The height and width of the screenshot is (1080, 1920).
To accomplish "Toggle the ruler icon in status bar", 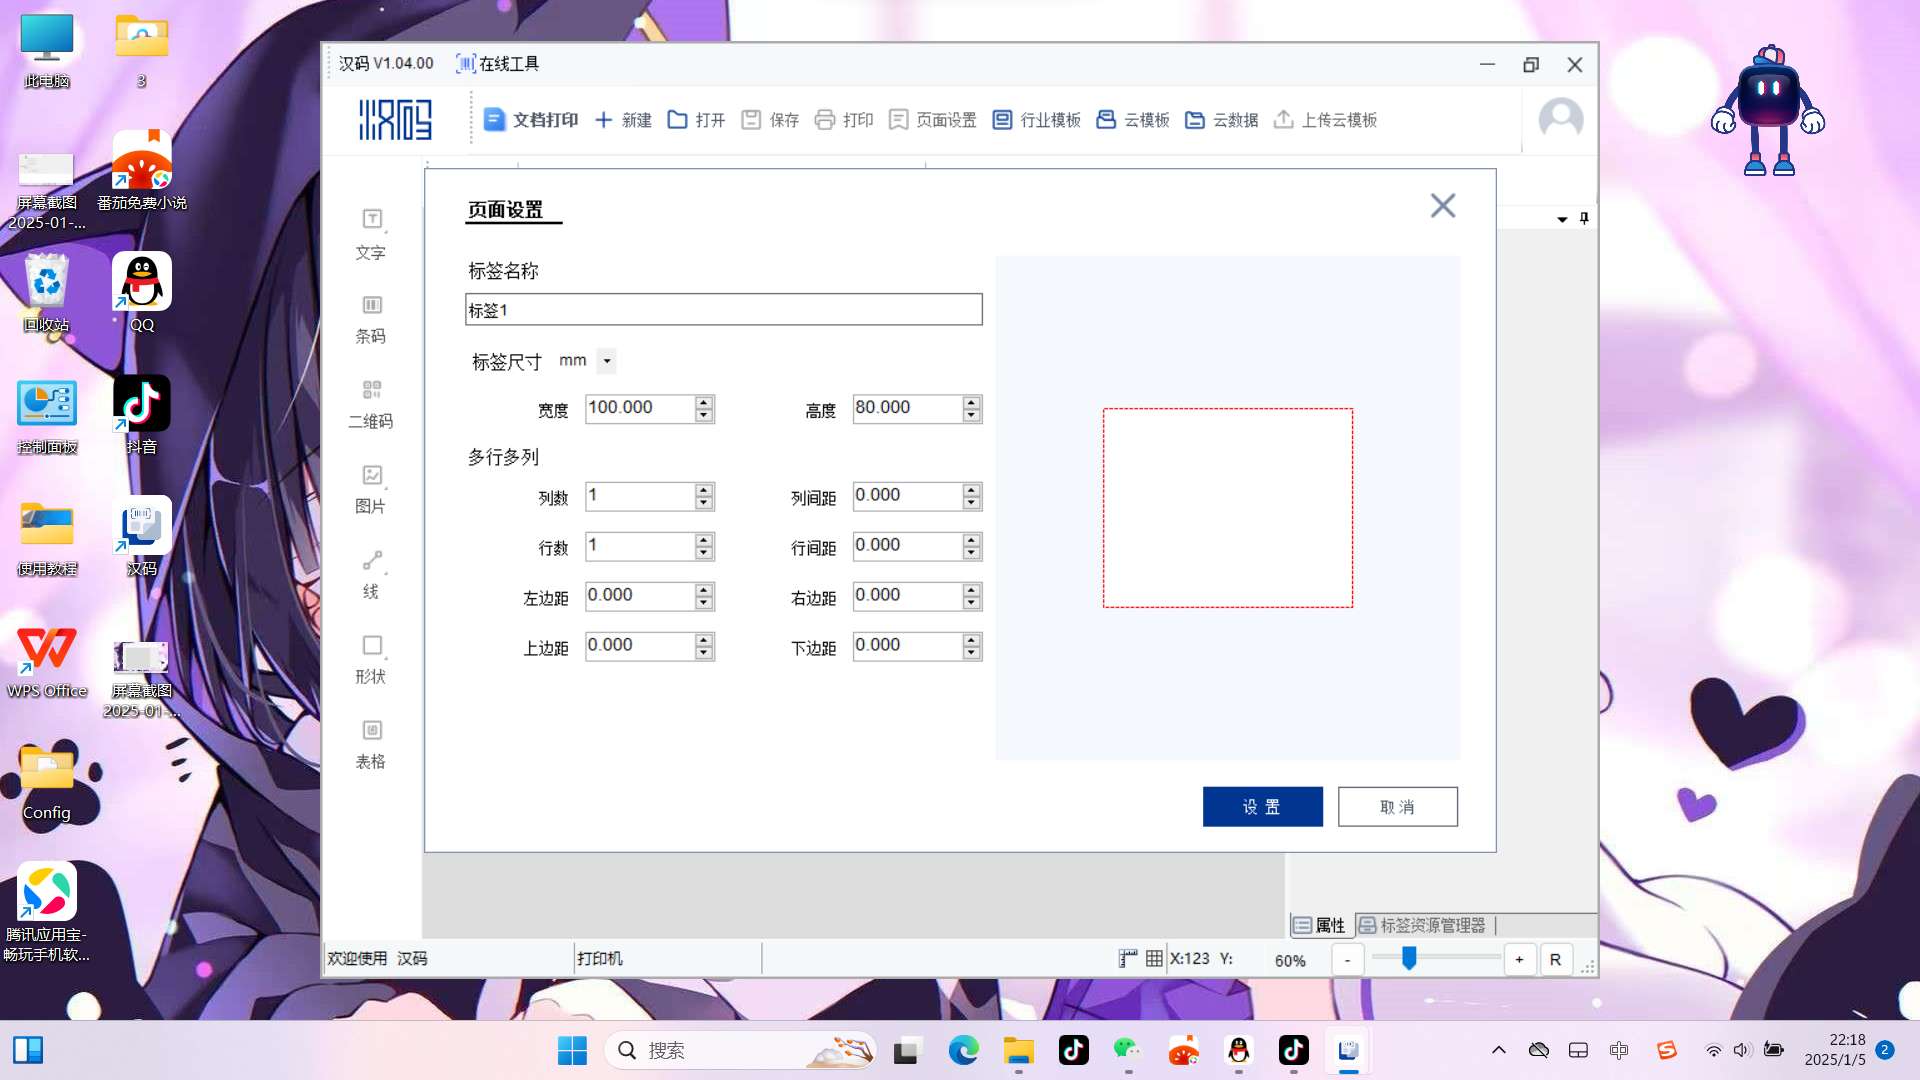I will pyautogui.click(x=1128, y=958).
